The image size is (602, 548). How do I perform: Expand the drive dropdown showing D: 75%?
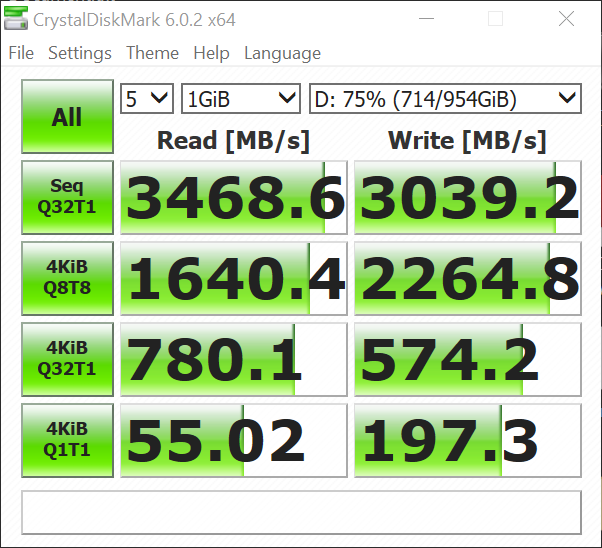(445, 99)
